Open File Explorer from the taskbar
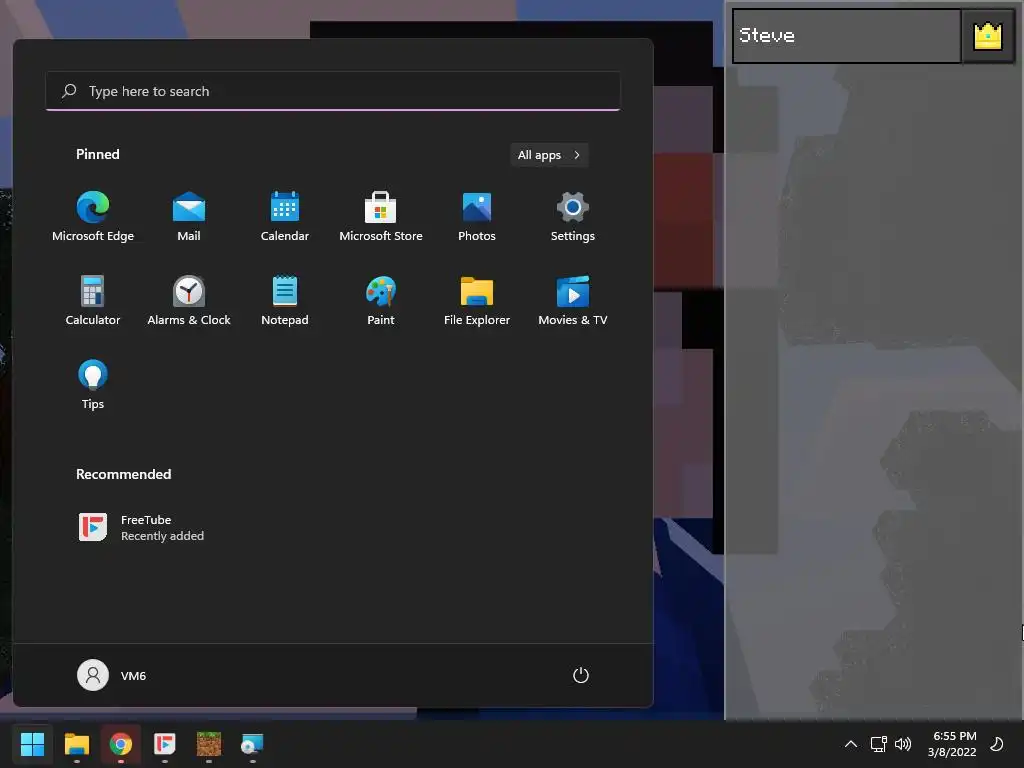Screen dimensions: 1024x768 (x=76, y=744)
